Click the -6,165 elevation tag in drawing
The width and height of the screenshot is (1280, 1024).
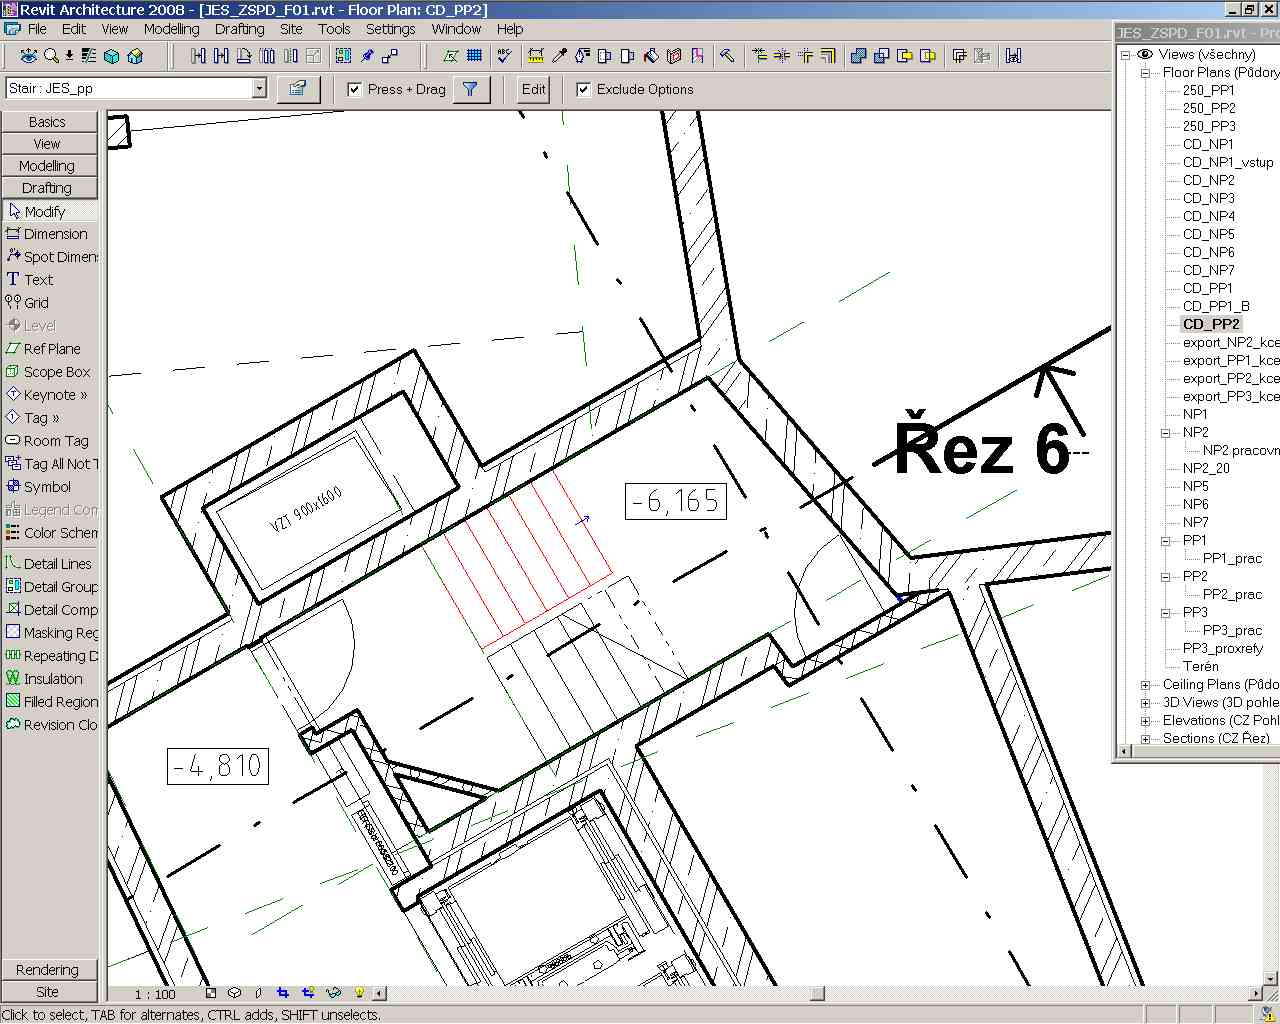pos(676,501)
